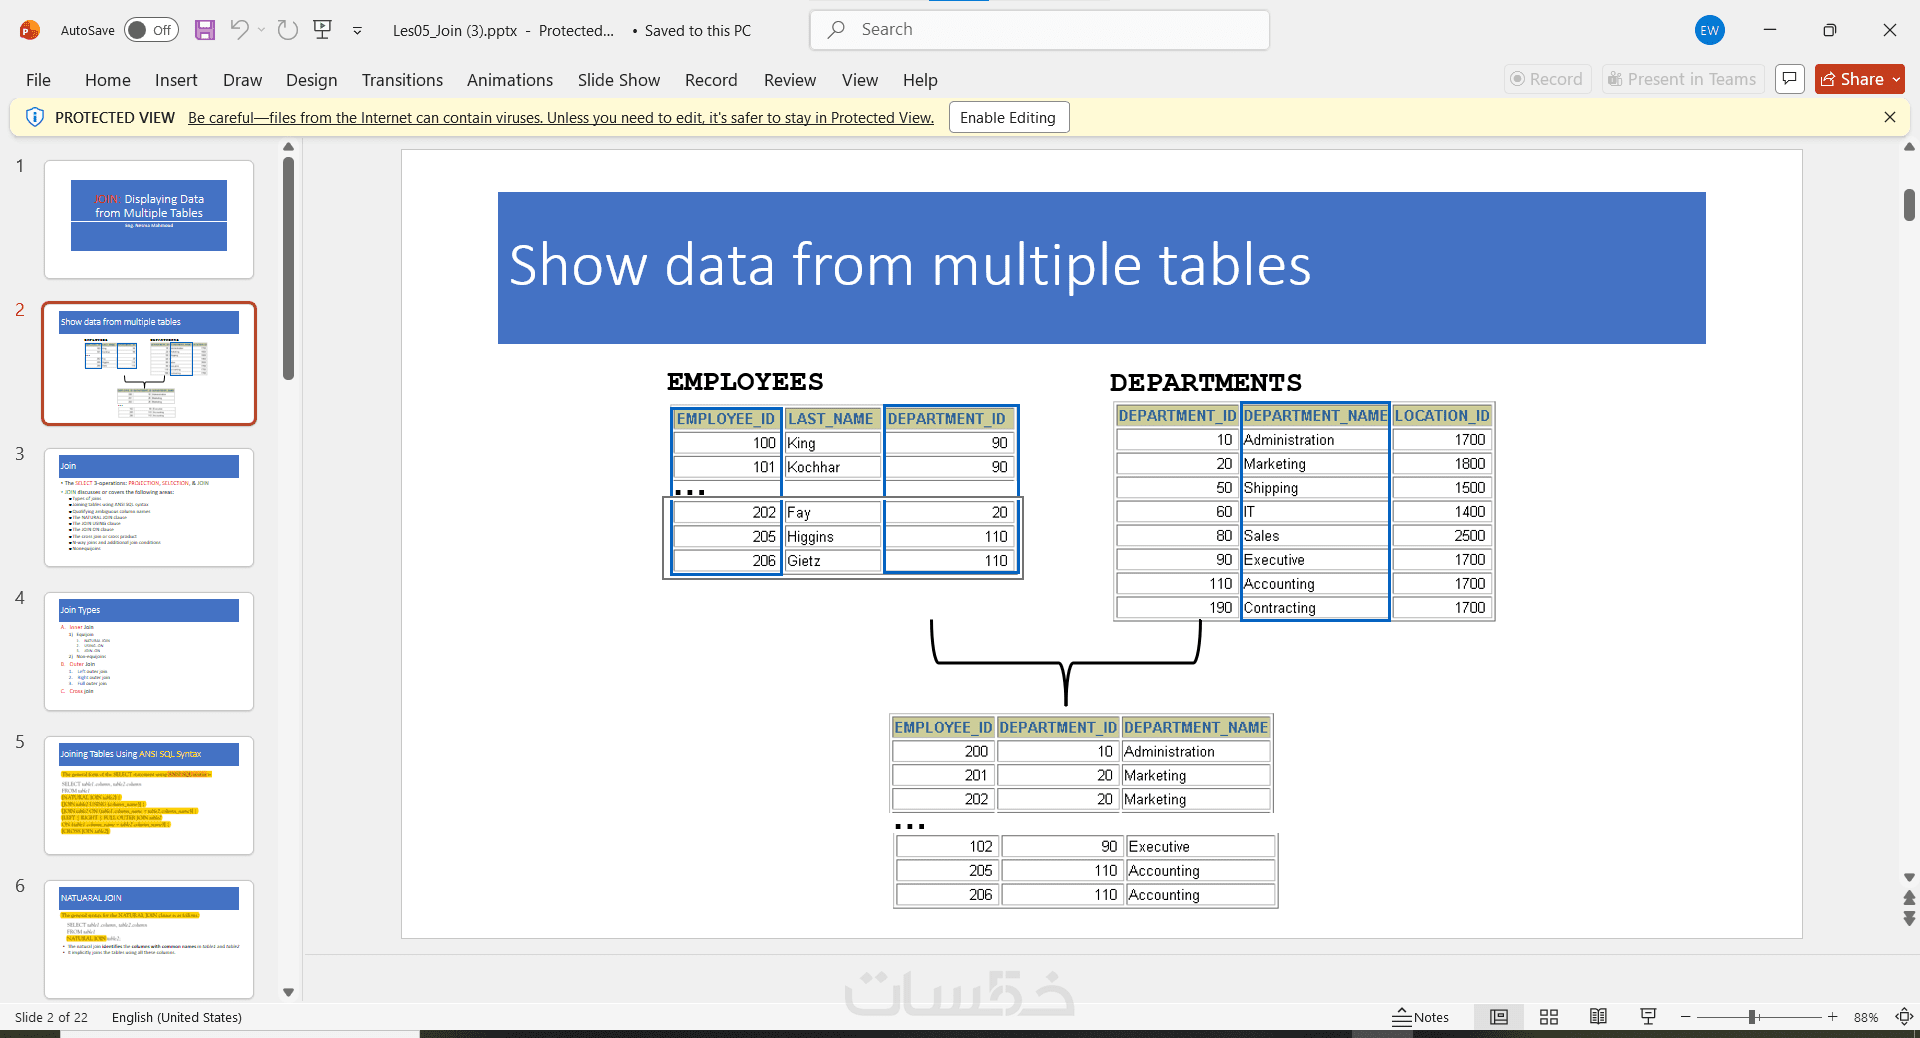Switch to Reading View icon
Screen dimensions: 1920x1038
click(x=1599, y=1017)
